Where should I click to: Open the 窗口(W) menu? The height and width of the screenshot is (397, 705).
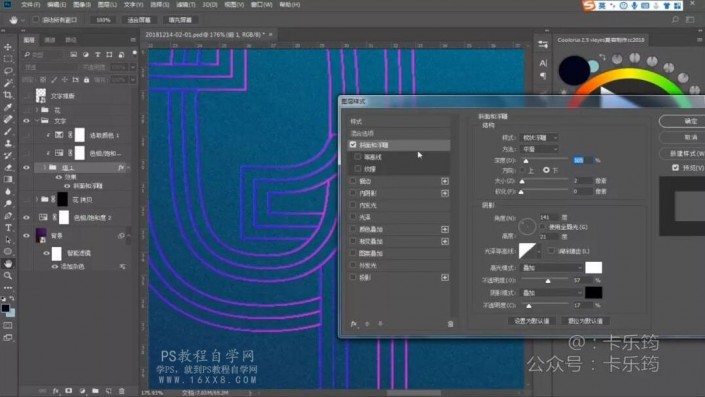click(262, 4)
